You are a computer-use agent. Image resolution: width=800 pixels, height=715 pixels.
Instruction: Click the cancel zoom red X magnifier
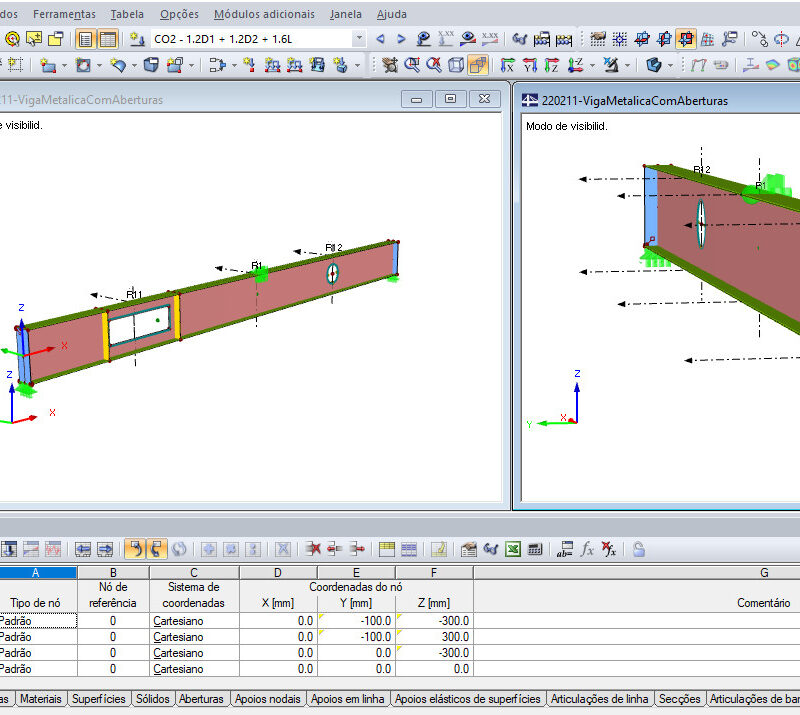[x=434, y=65]
